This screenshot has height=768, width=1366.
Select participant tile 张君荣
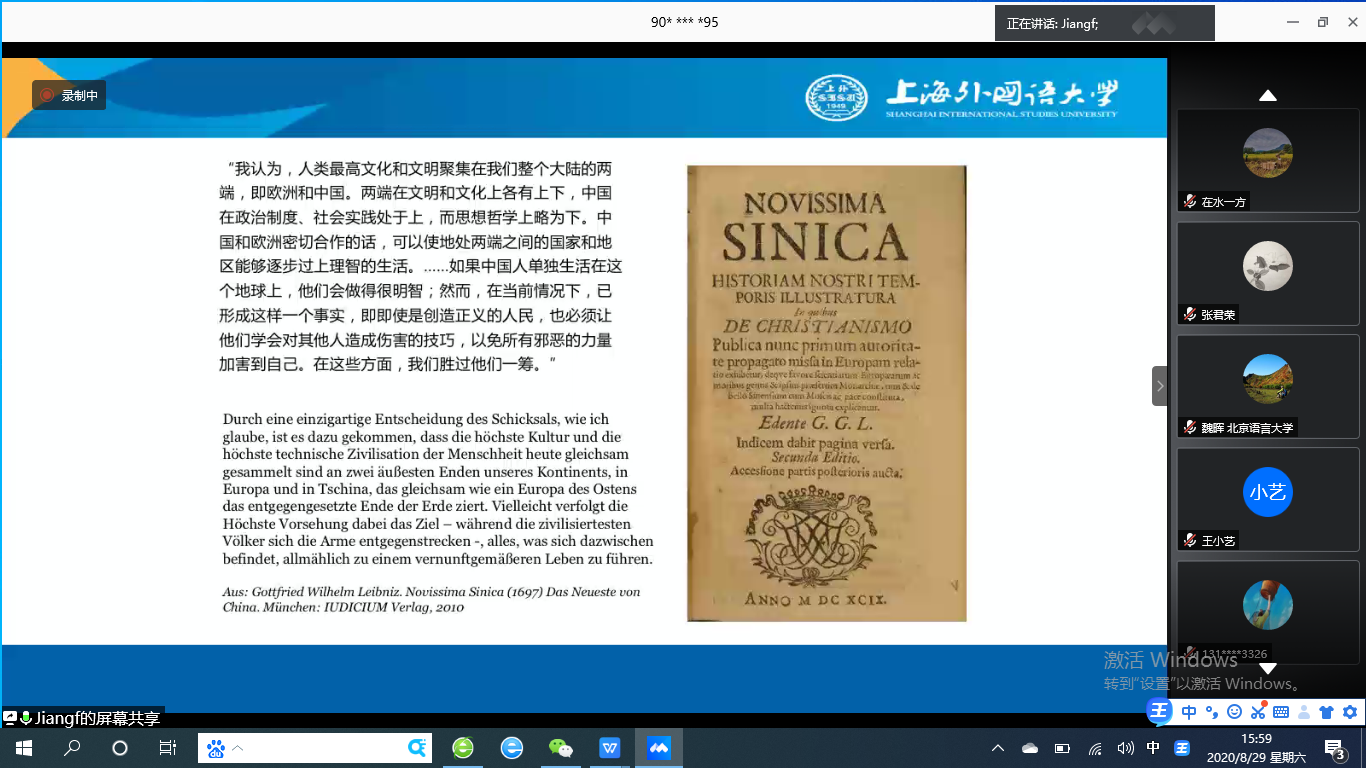click(x=1268, y=272)
